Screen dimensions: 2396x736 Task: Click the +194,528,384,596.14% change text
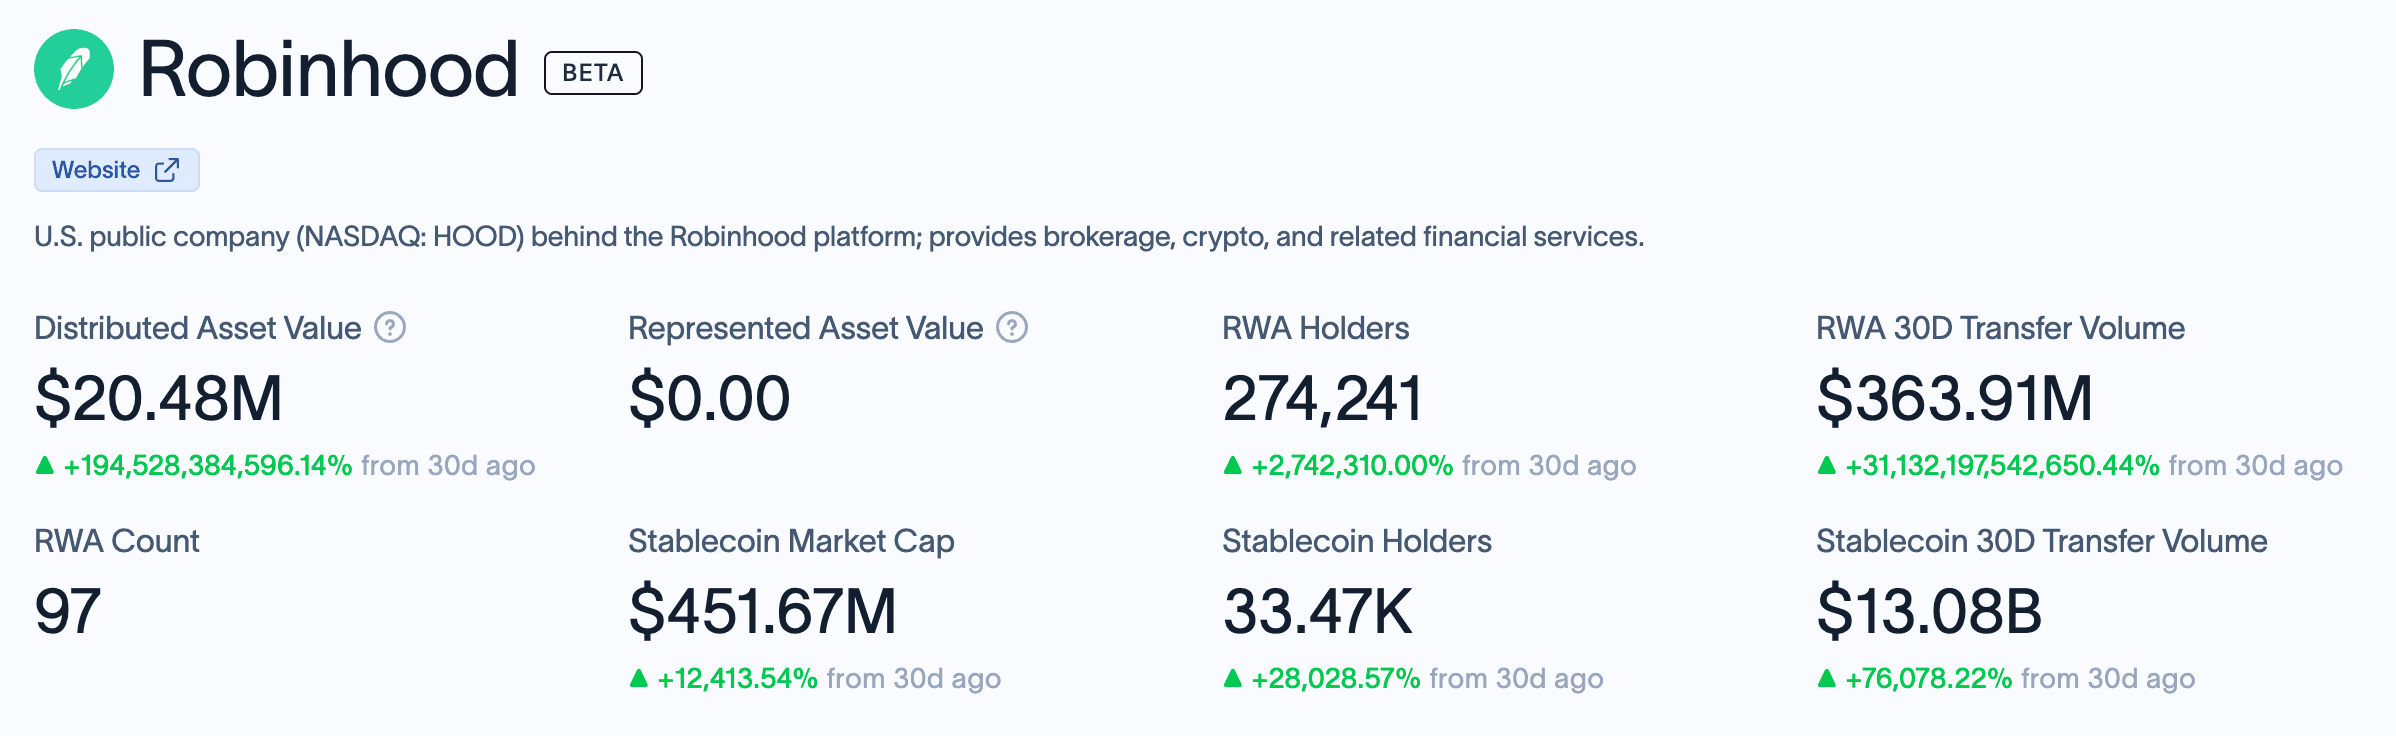pos(208,466)
